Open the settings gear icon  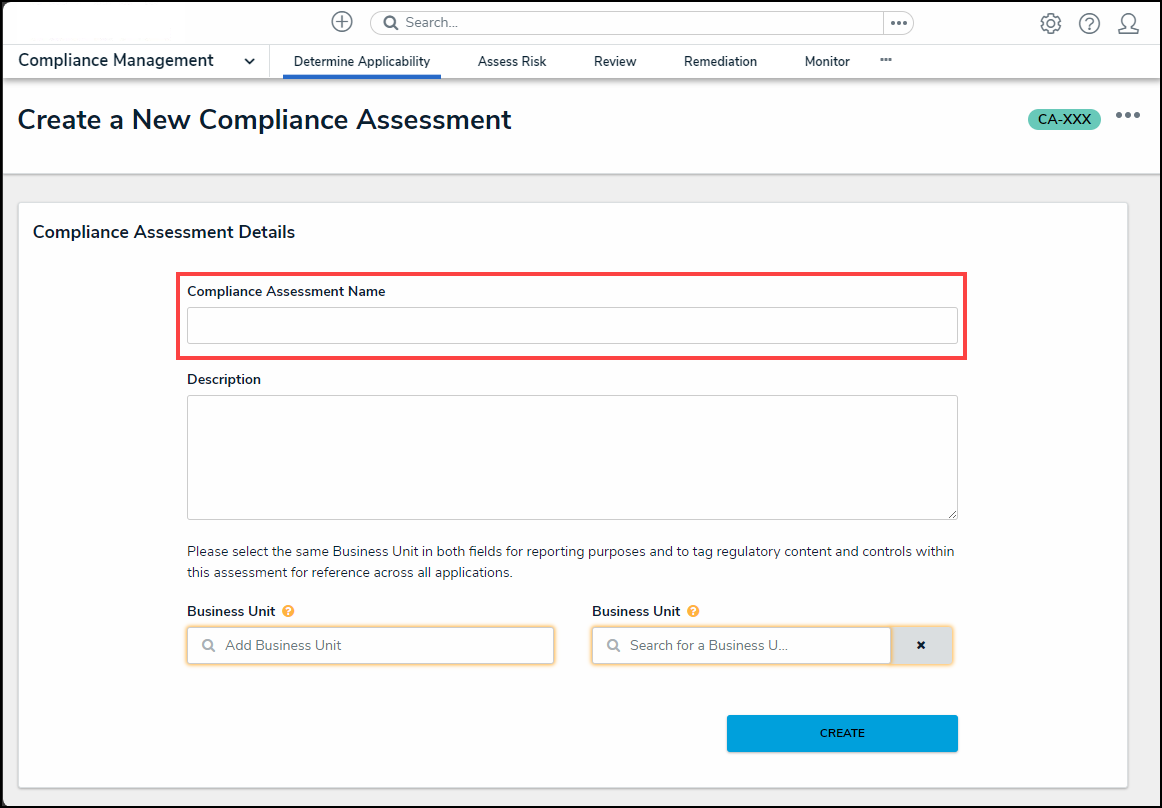point(1050,24)
